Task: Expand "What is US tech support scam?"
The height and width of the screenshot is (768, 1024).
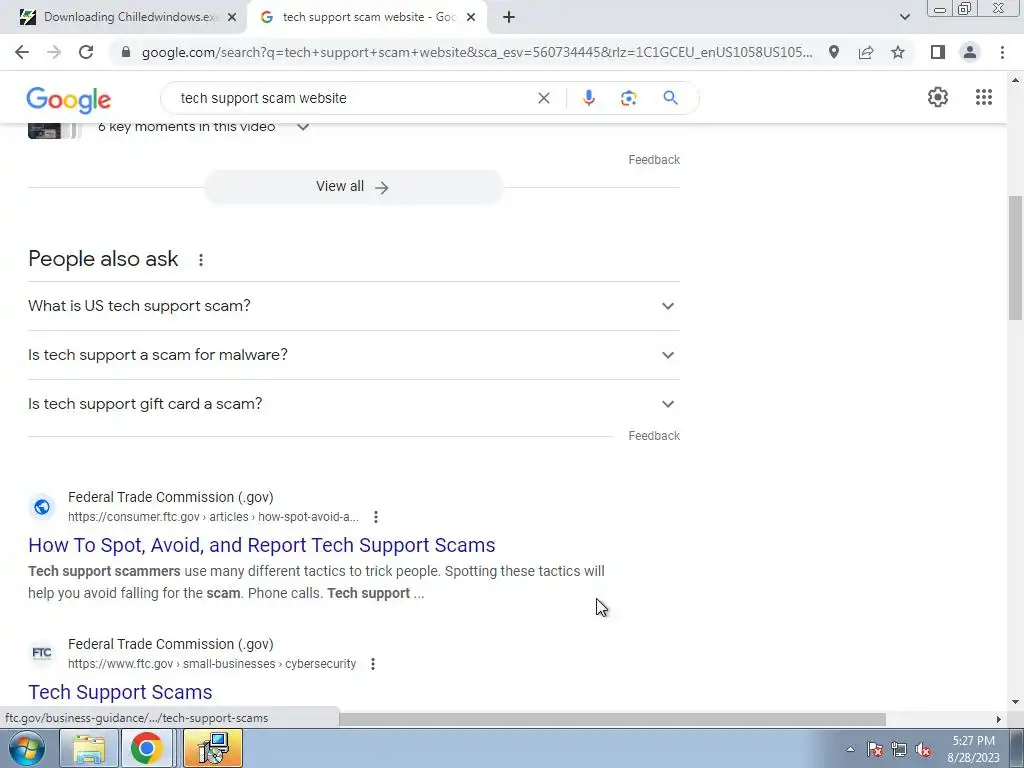Action: point(354,306)
